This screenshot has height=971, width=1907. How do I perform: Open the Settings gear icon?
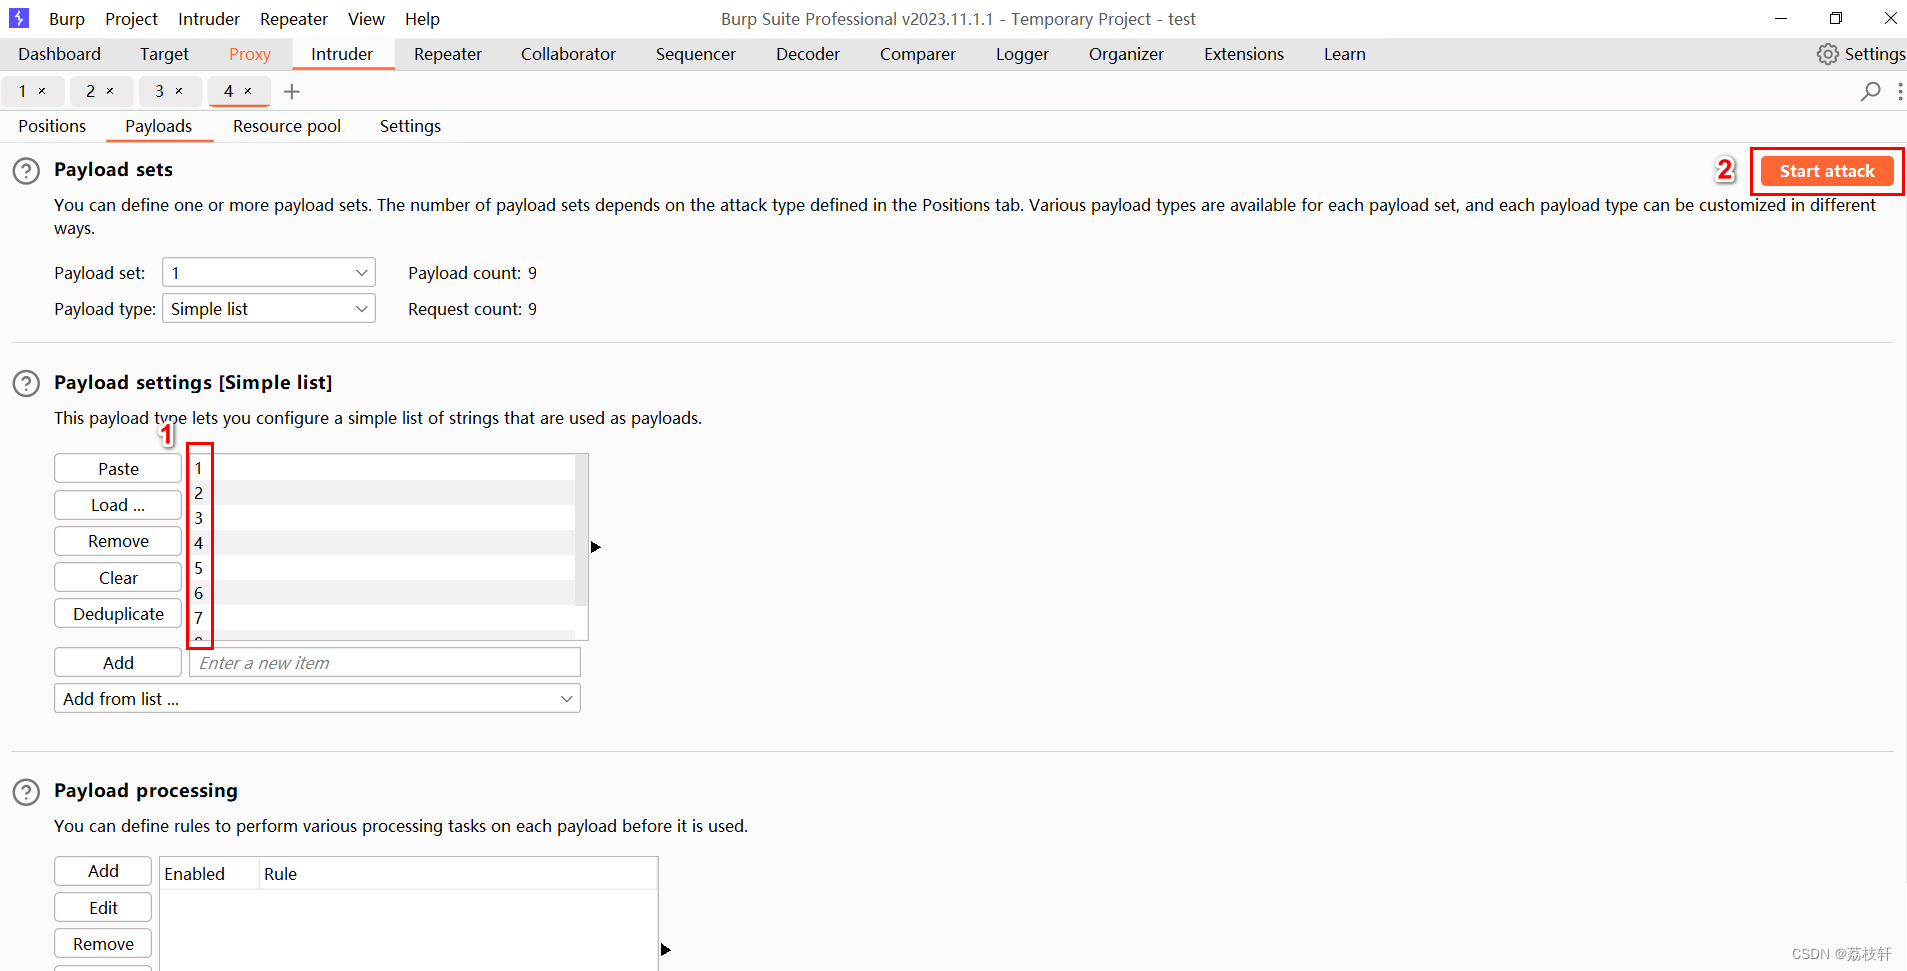coord(1827,54)
